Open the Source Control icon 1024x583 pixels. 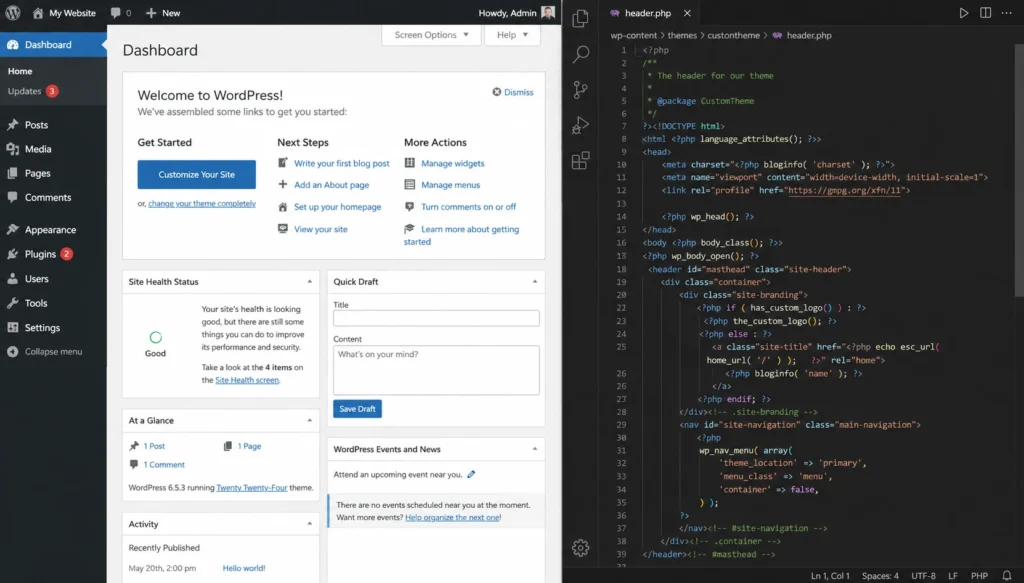(580, 89)
